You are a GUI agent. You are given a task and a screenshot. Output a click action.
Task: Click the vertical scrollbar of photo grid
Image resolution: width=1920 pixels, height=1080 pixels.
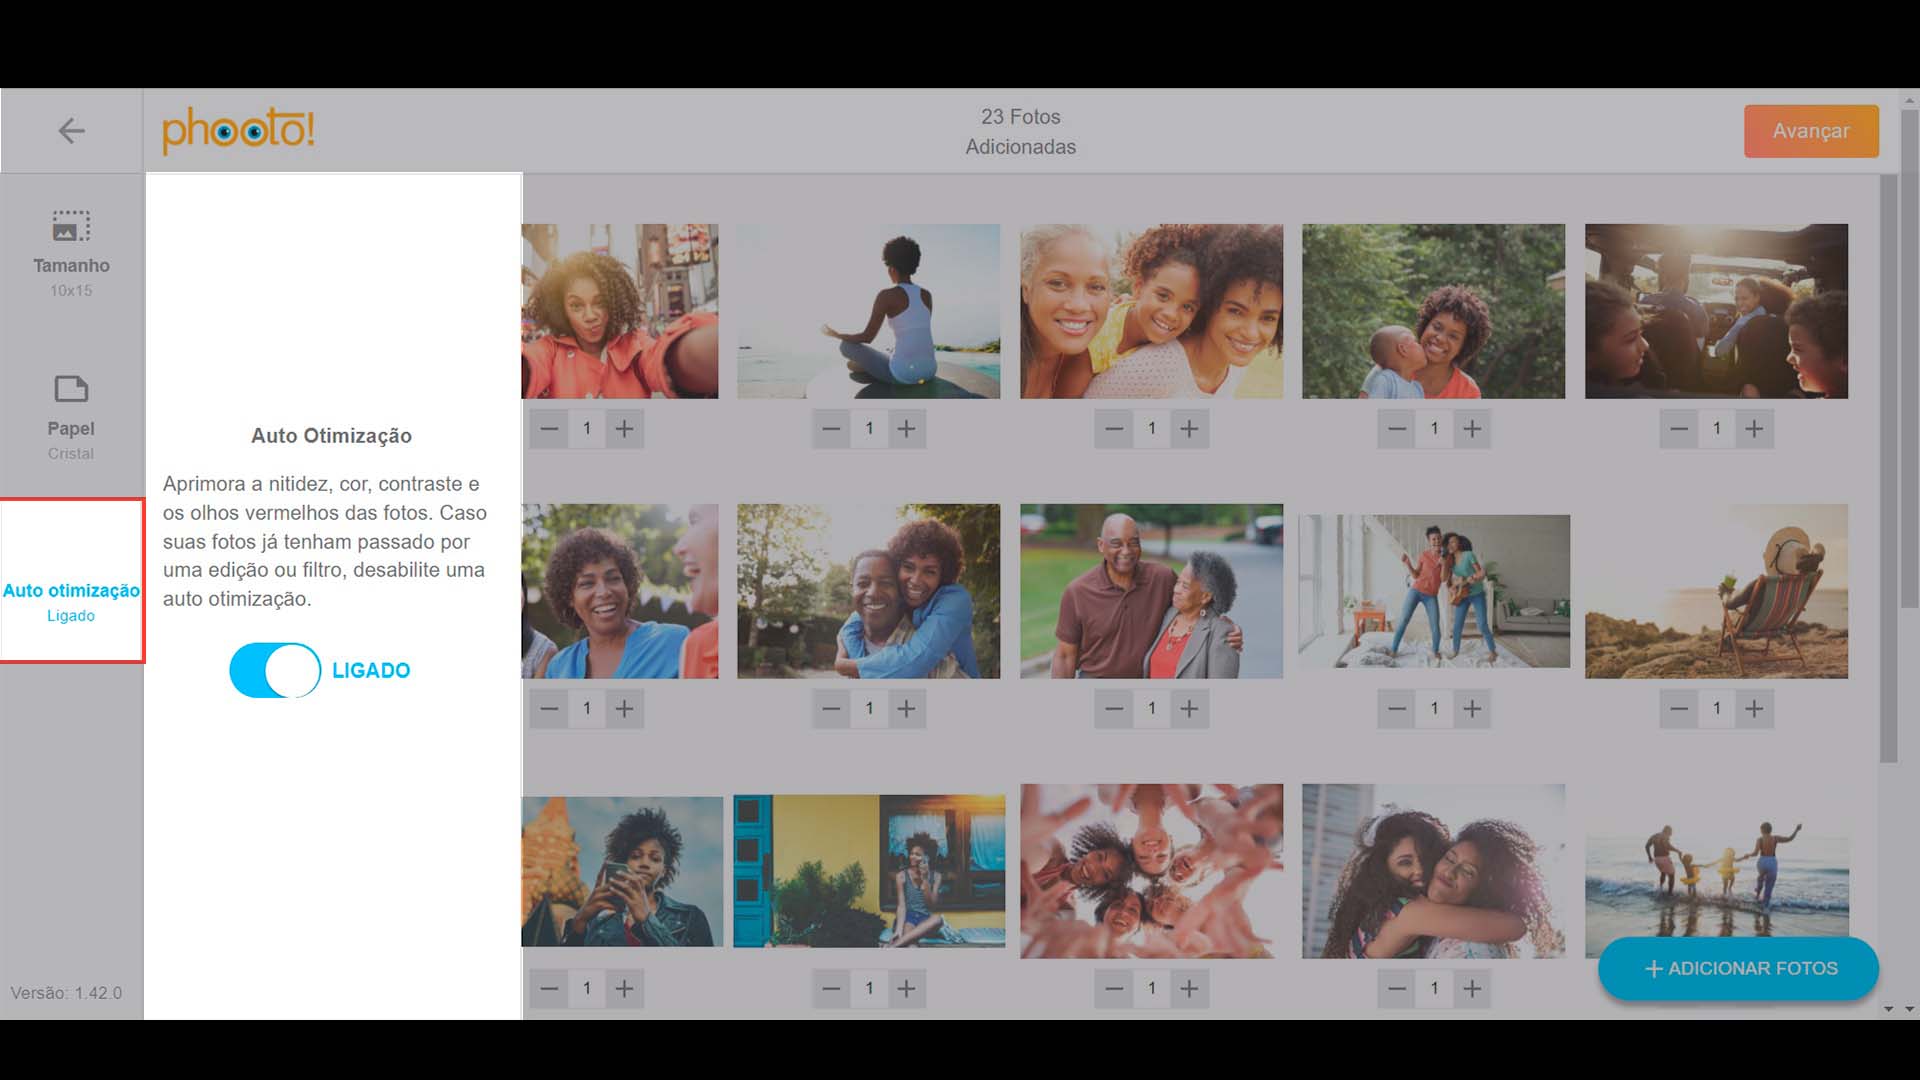1888,470
